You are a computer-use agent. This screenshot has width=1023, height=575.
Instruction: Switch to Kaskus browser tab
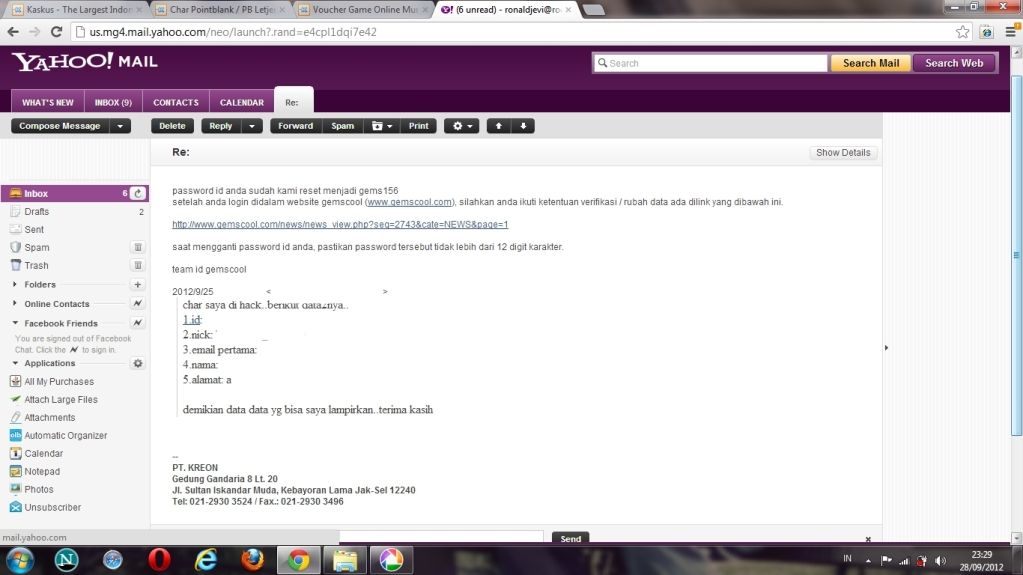pyautogui.click(x=77, y=10)
